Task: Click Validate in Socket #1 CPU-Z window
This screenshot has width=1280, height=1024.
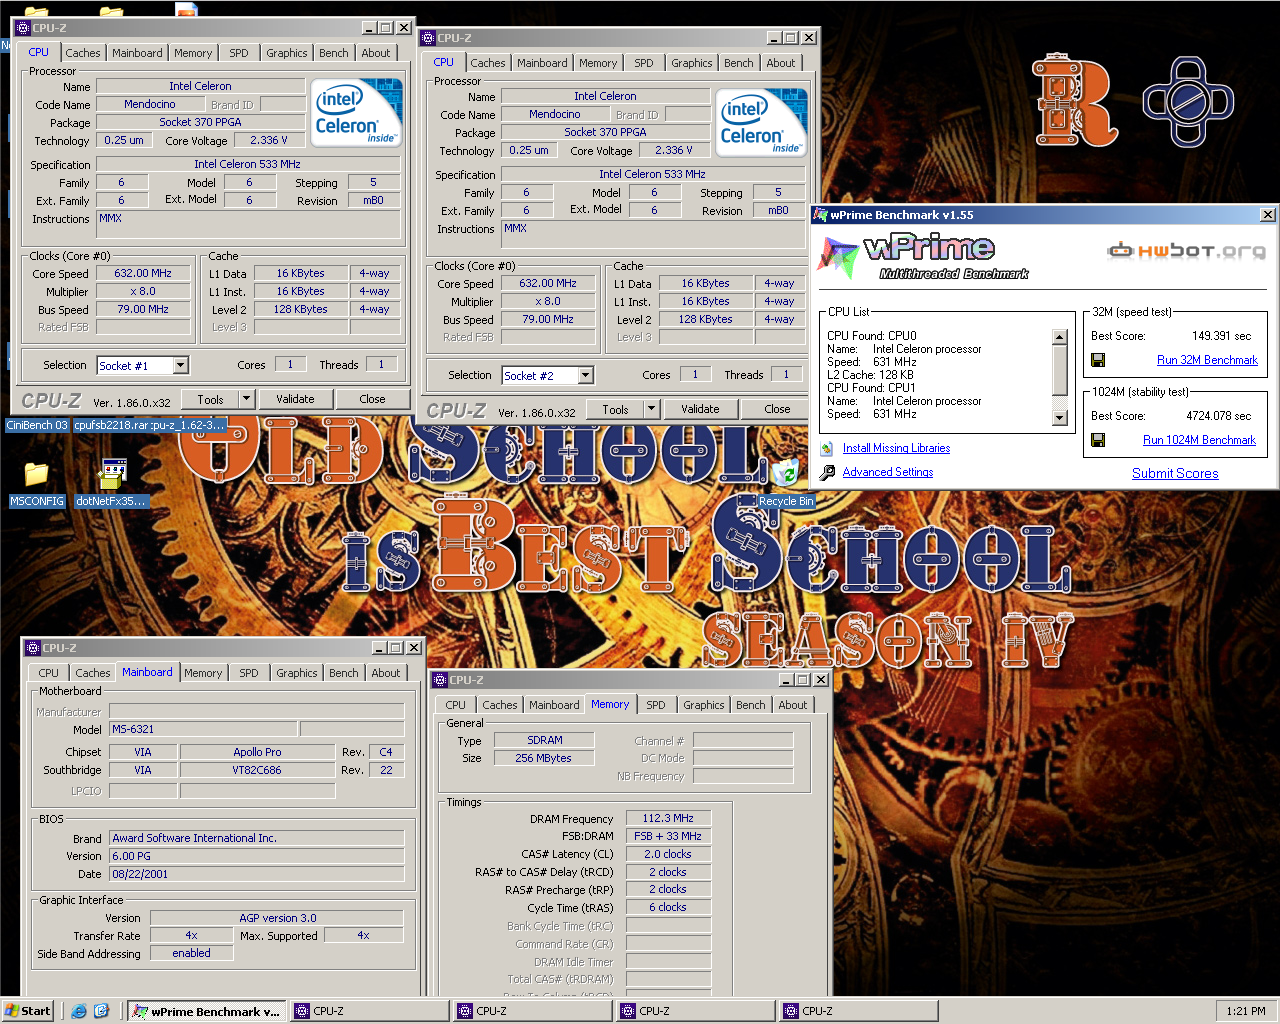Action: (295, 398)
